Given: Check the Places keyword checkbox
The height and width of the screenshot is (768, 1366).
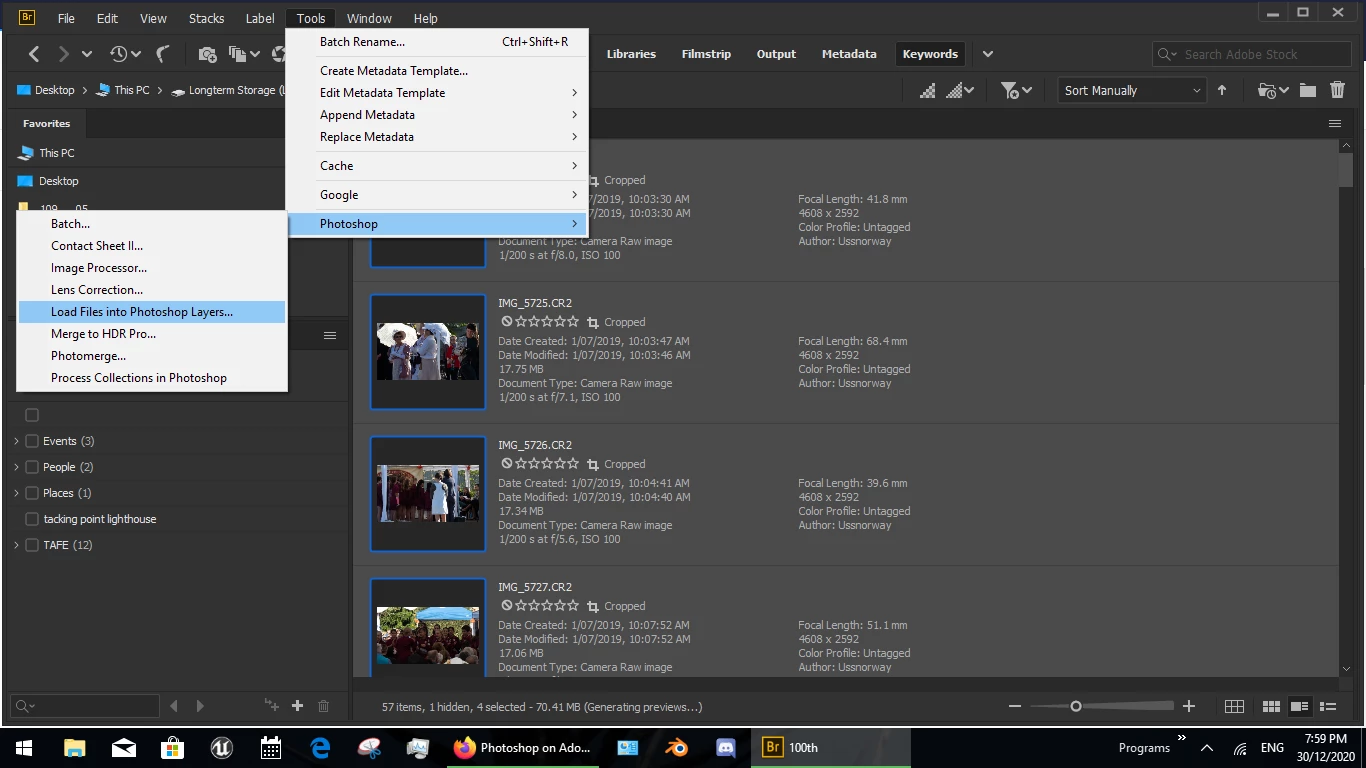Looking at the screenshot, I should tap(32, 493).
